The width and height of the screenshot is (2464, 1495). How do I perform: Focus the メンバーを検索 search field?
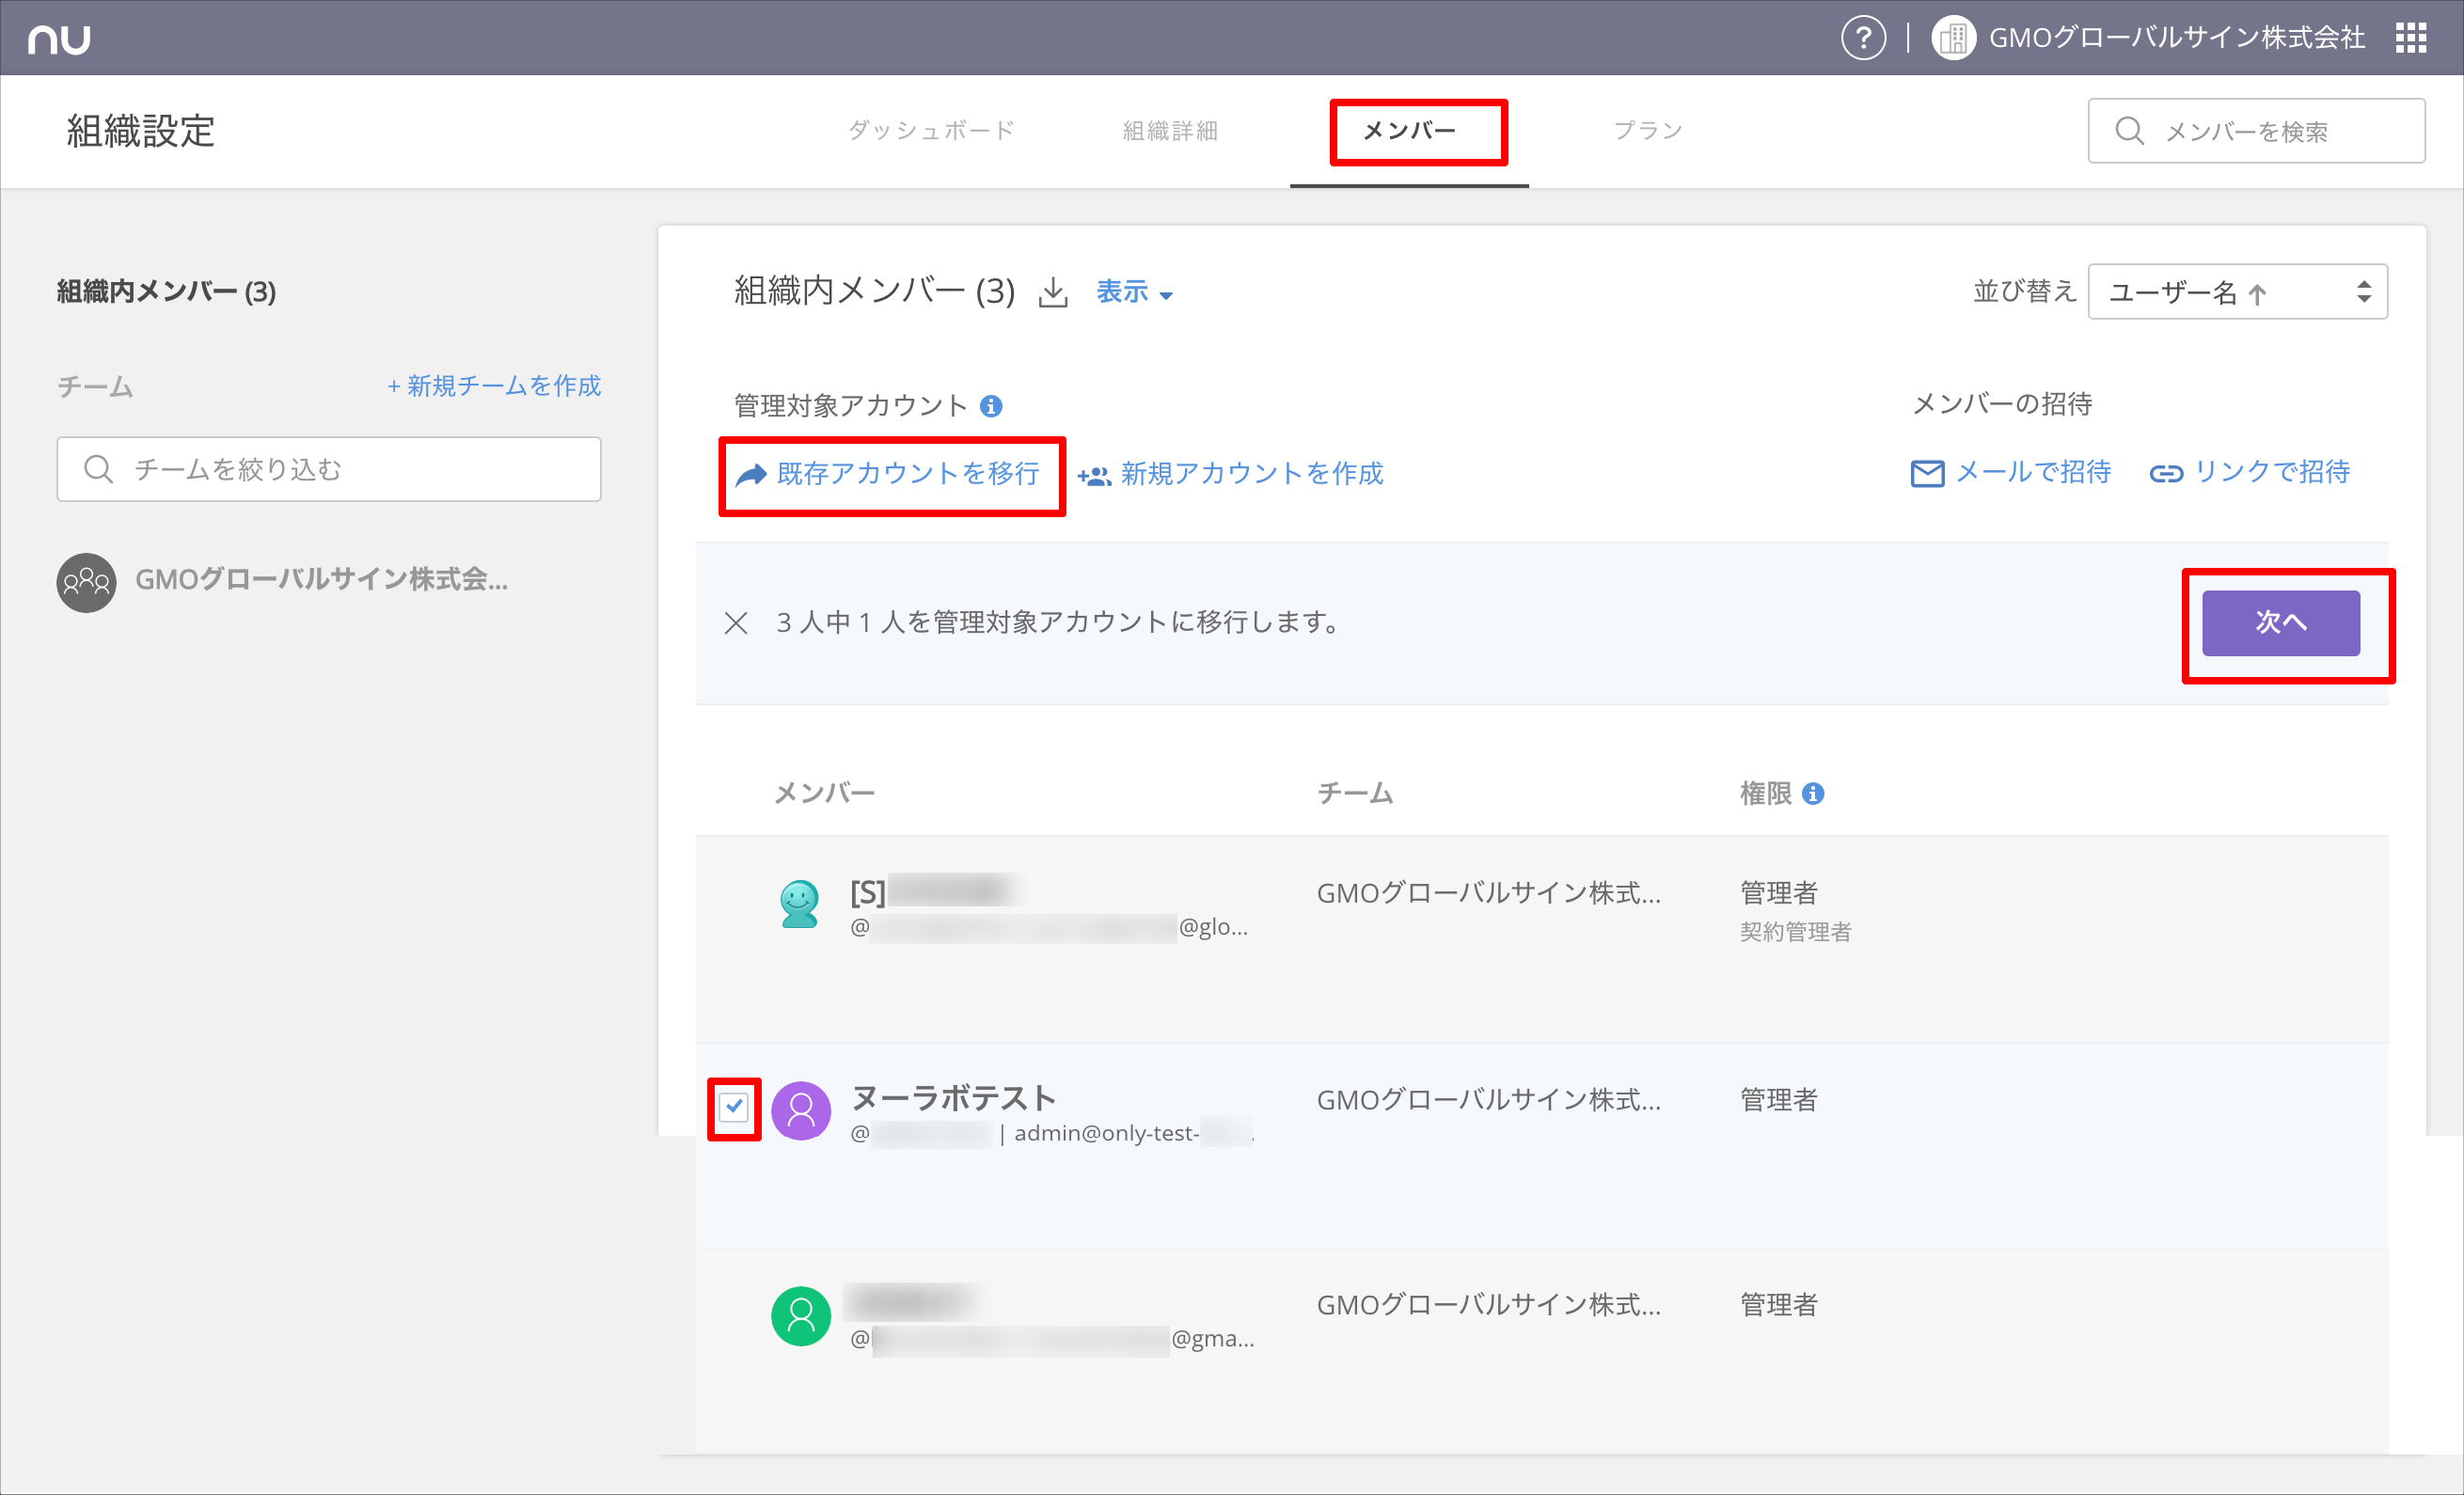(x=2256, y=131)
